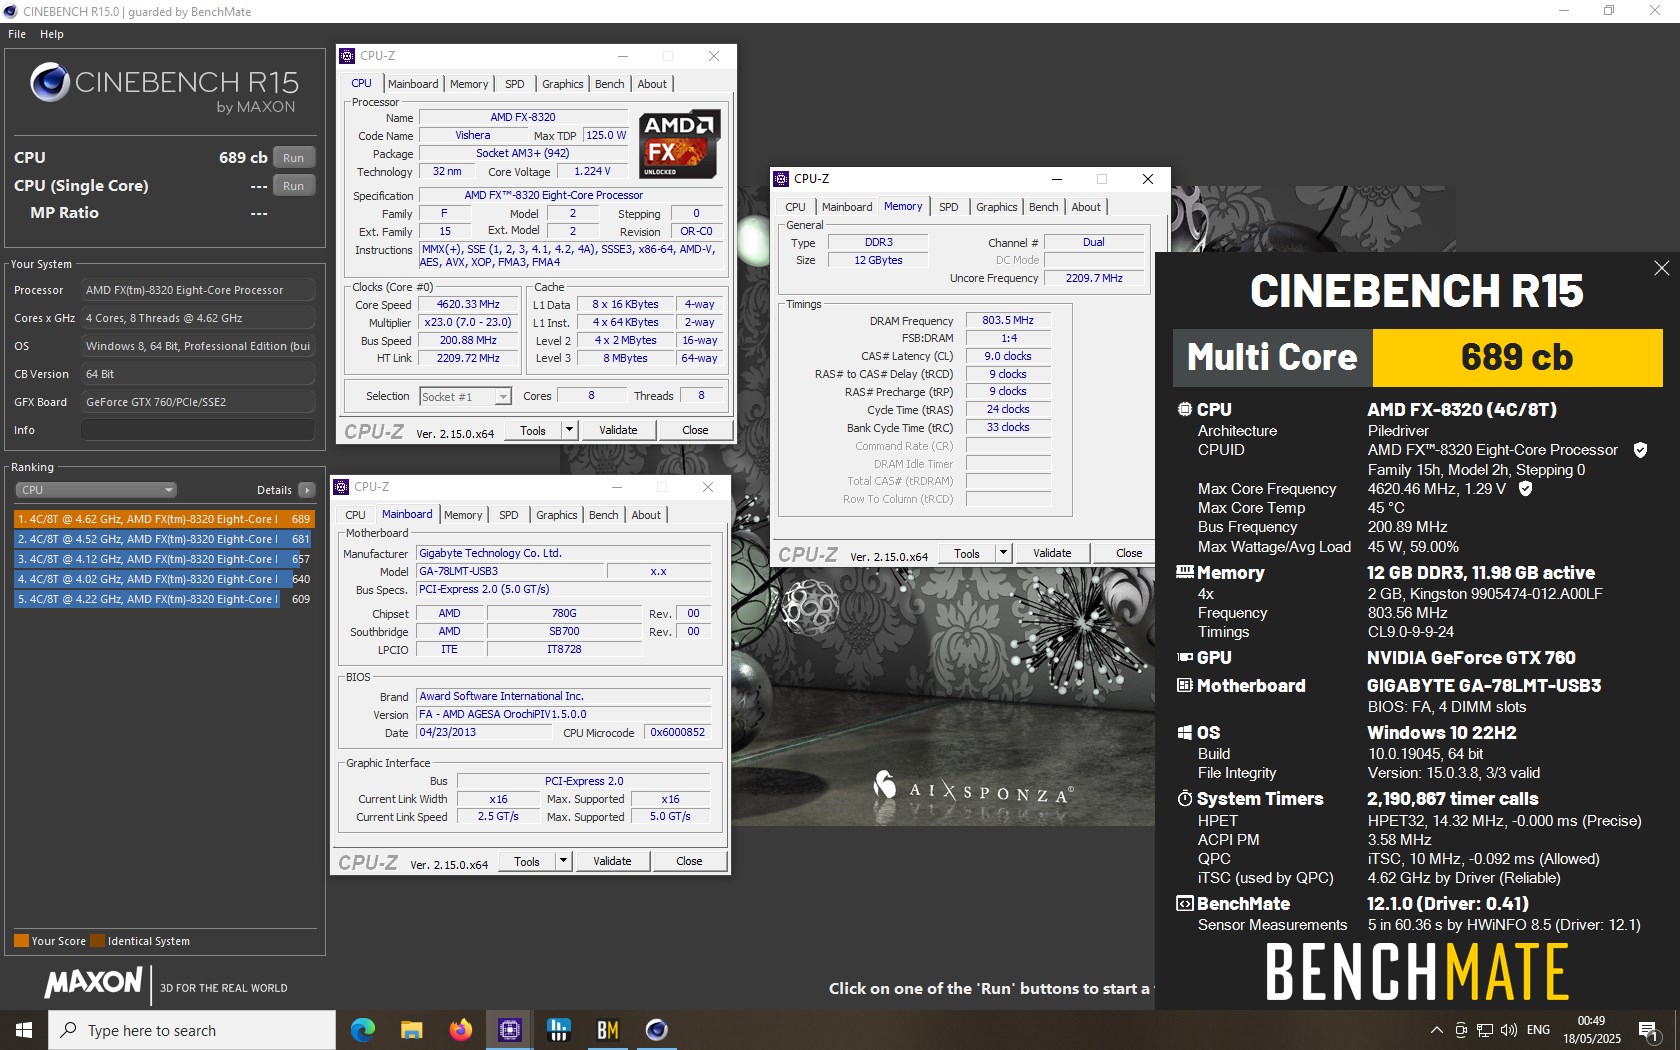Show hidden system tray icons
The height and width of the screenshot is (1050, 1680).
[x=1437, y=1030]
